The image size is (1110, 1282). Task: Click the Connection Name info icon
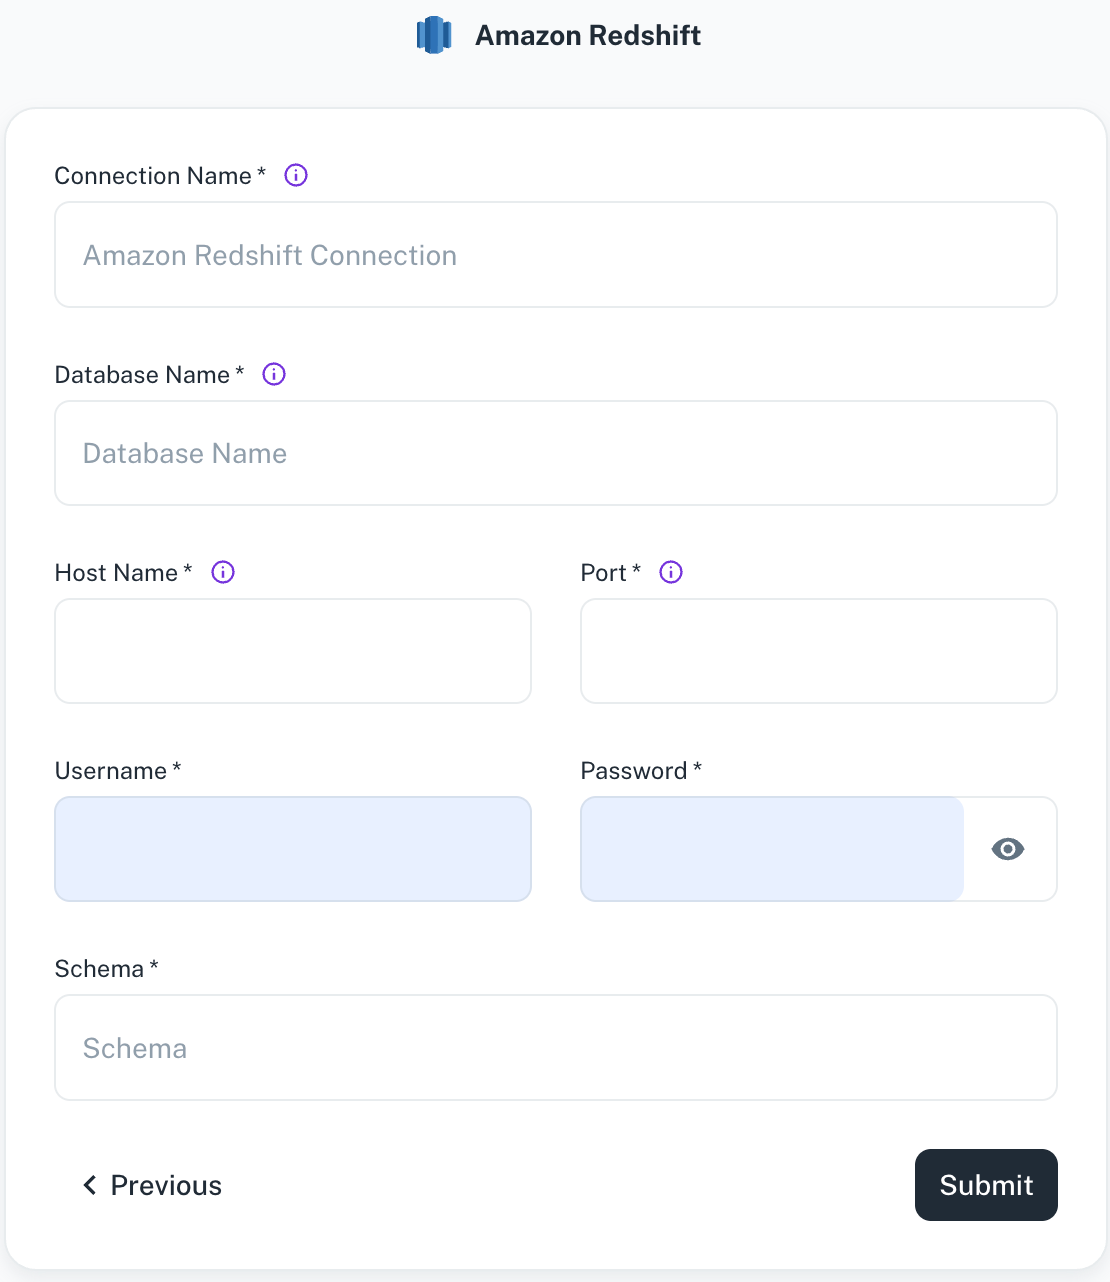coord(296,175)
